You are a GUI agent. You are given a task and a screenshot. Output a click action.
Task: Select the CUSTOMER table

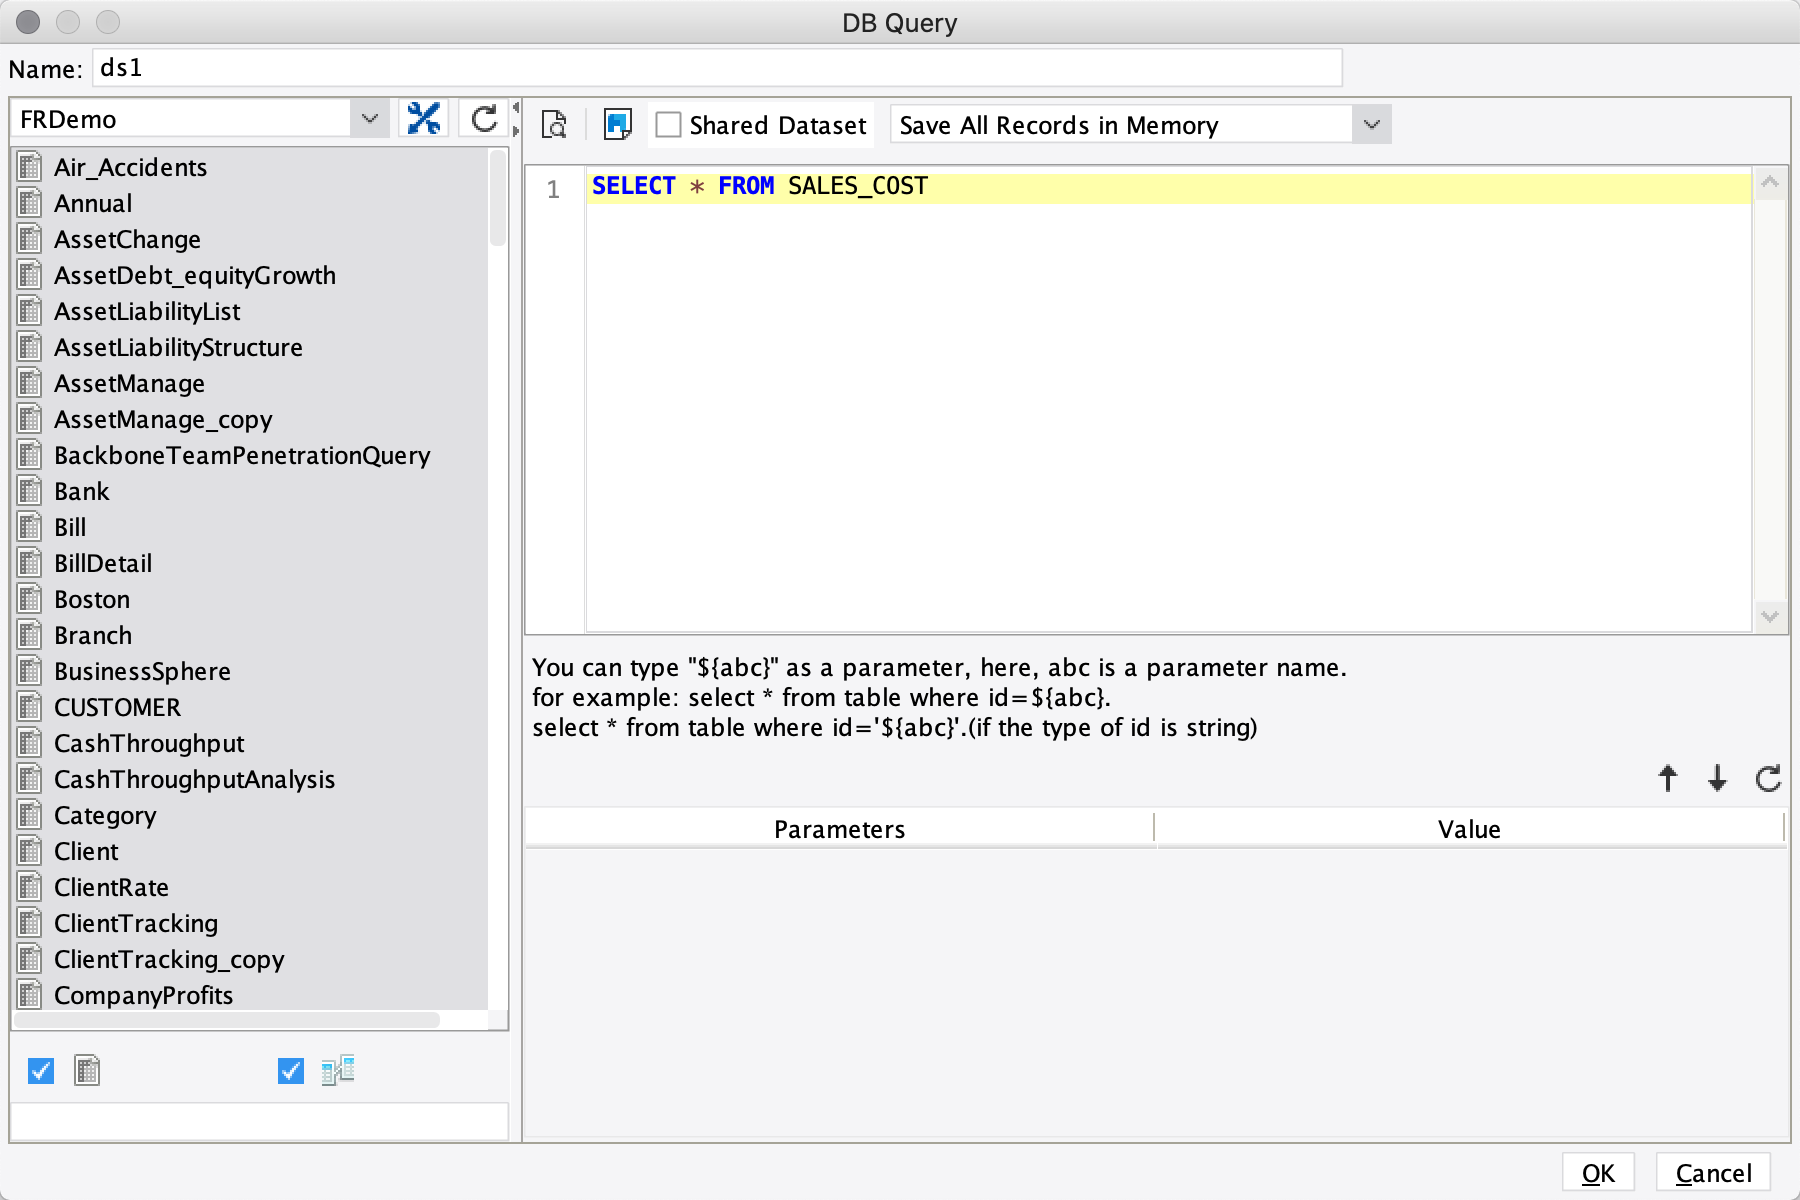pos(117,707)
